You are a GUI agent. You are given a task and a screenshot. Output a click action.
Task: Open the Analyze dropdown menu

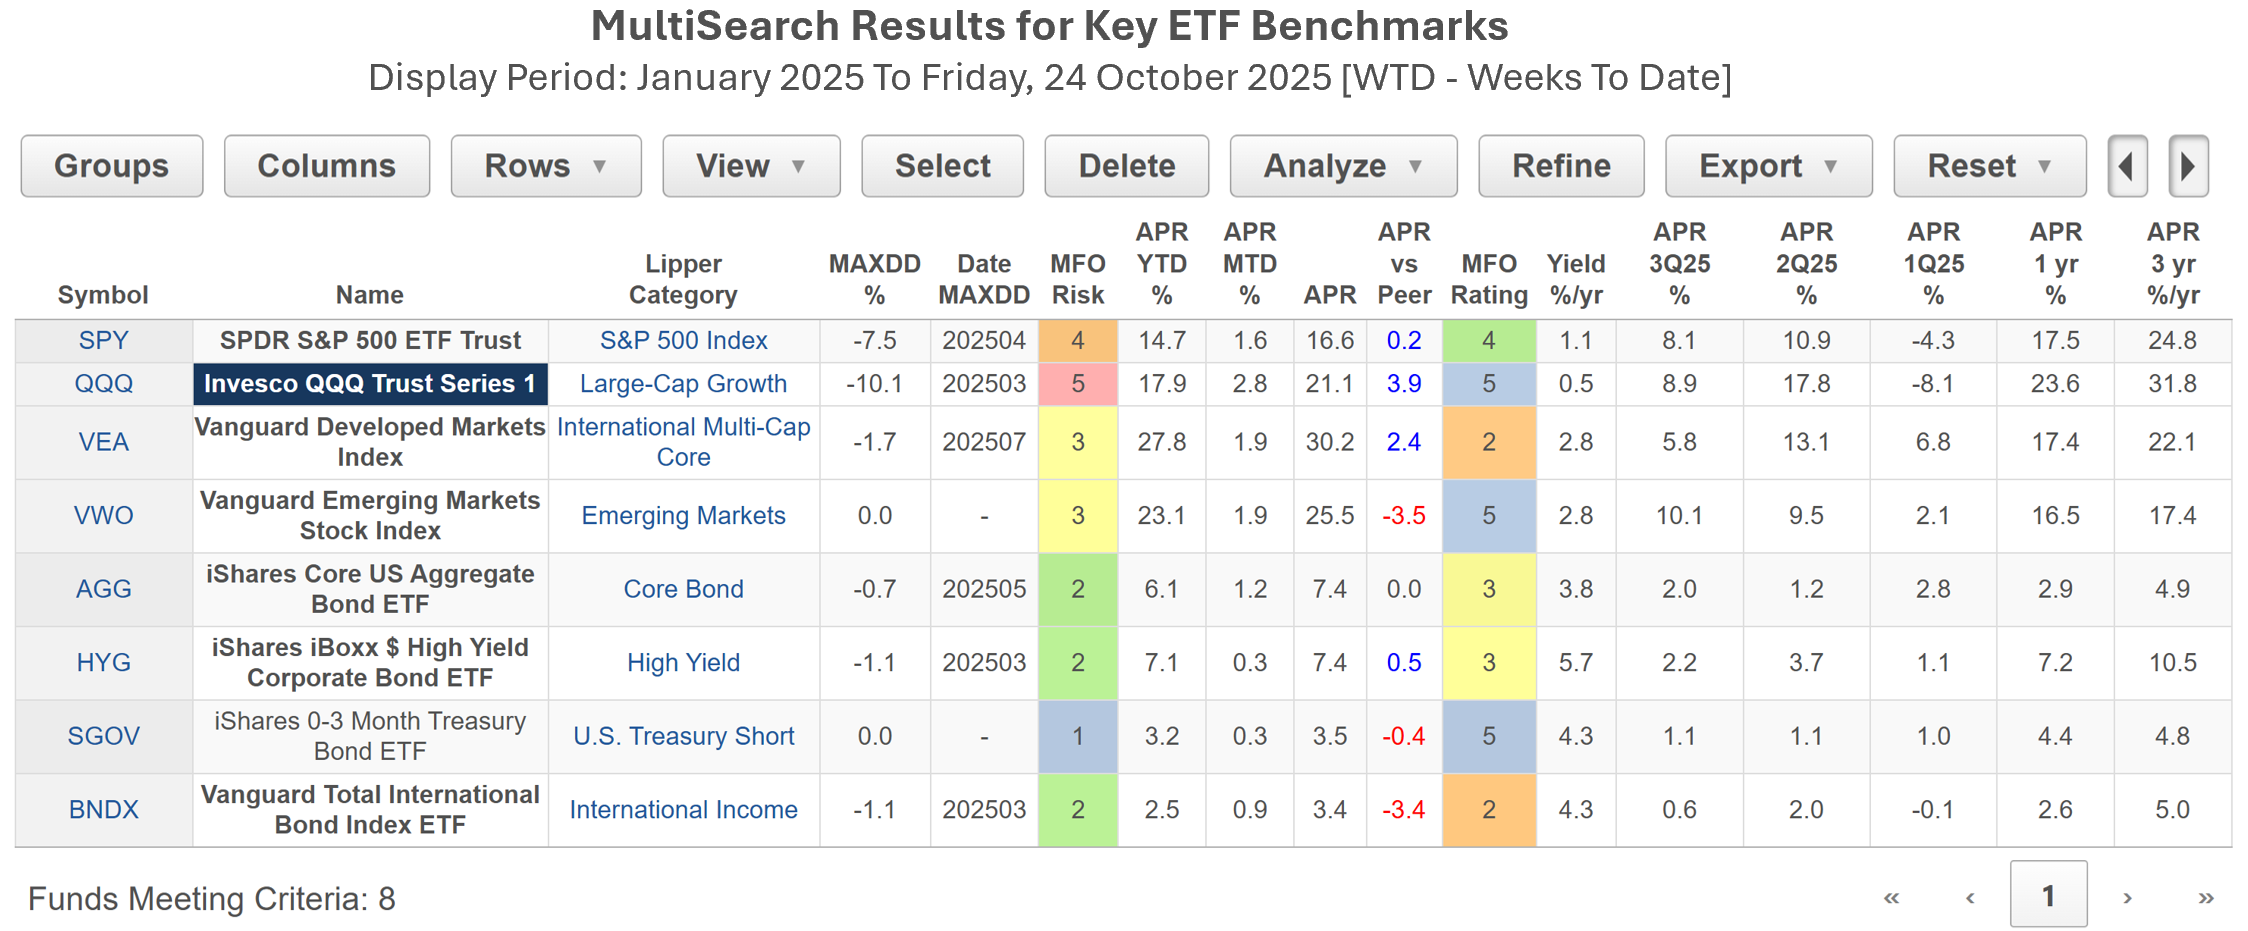[x=1342, y=166]
